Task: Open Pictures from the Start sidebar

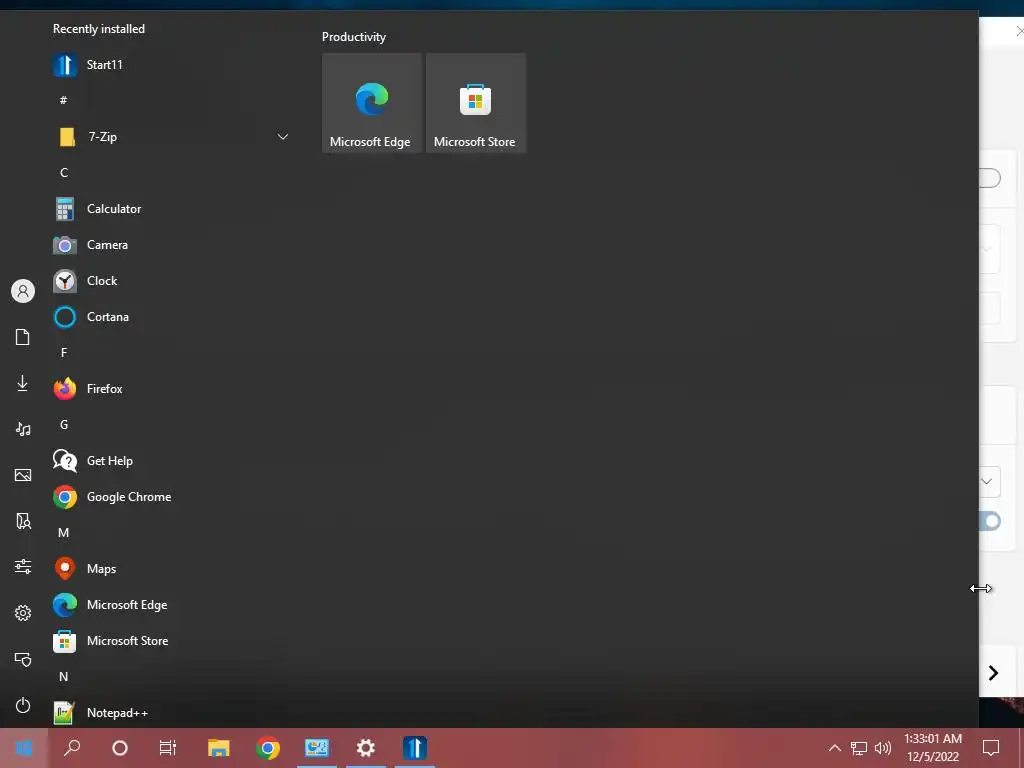Action: coord(23,475)
